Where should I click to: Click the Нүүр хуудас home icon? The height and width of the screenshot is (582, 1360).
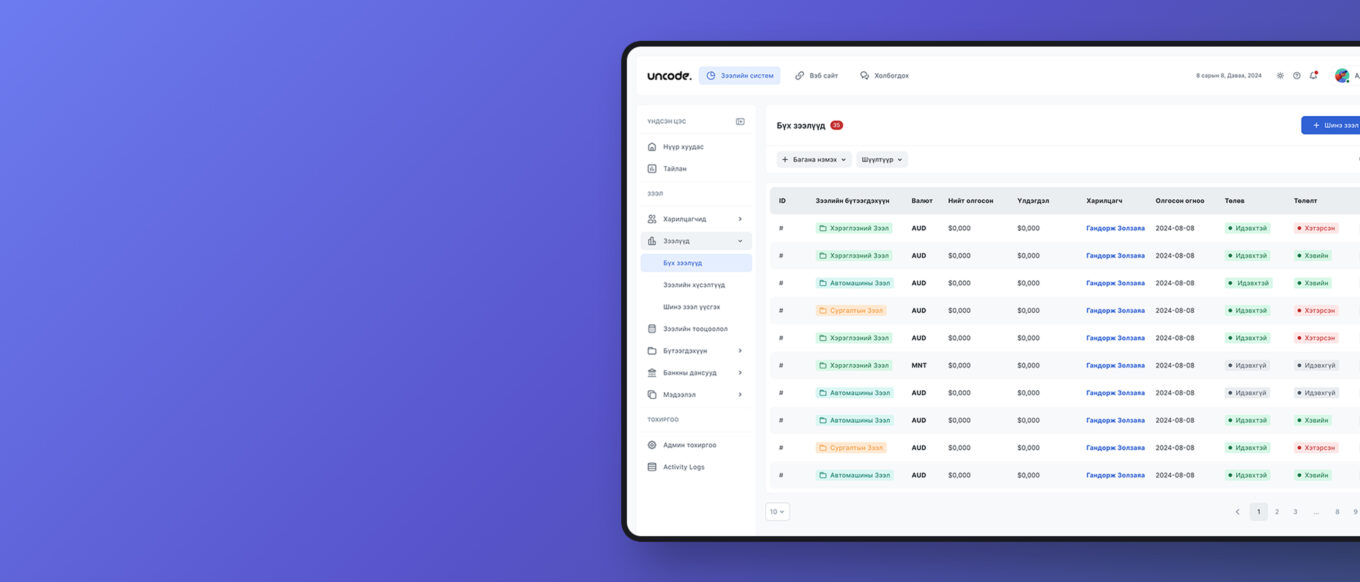pos(652,147)
